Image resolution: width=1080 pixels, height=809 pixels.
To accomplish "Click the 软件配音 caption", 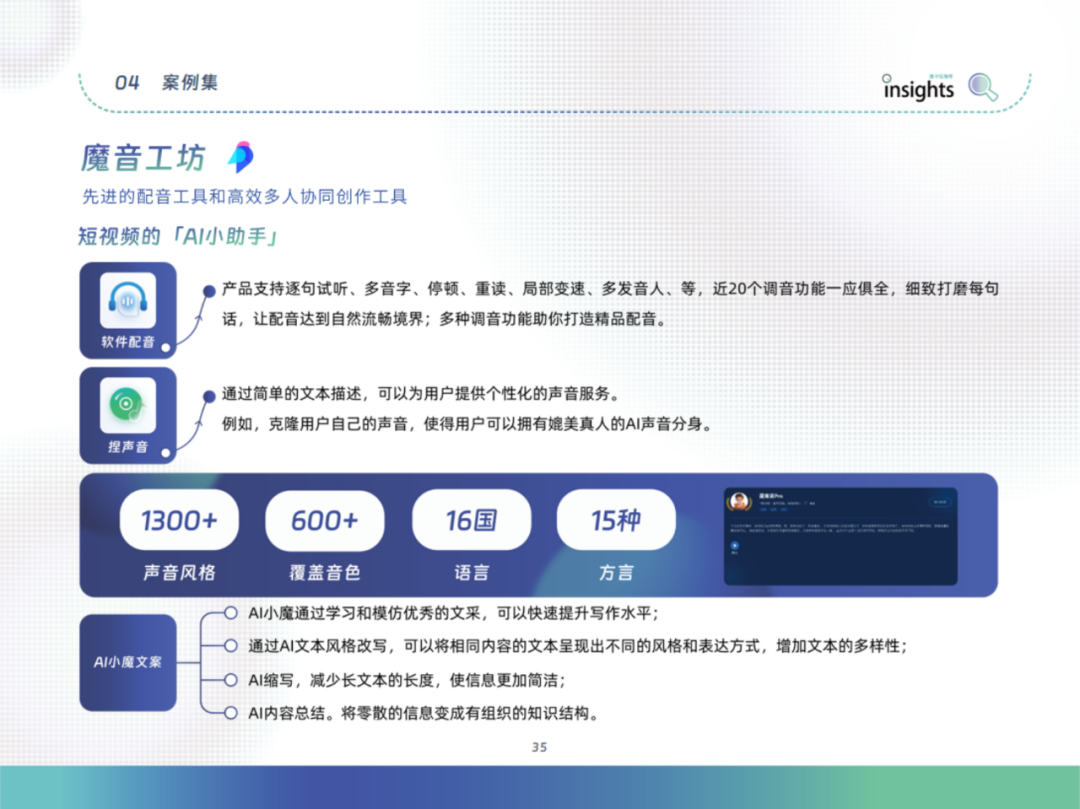I will 128,342.
